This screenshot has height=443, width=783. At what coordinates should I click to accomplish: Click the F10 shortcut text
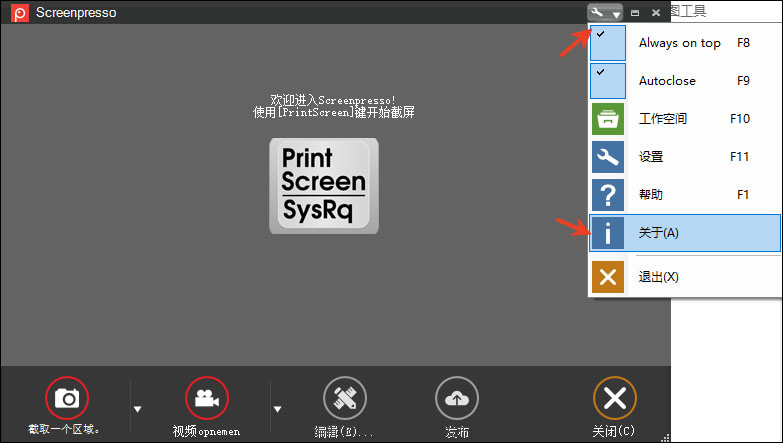point(740,119)
